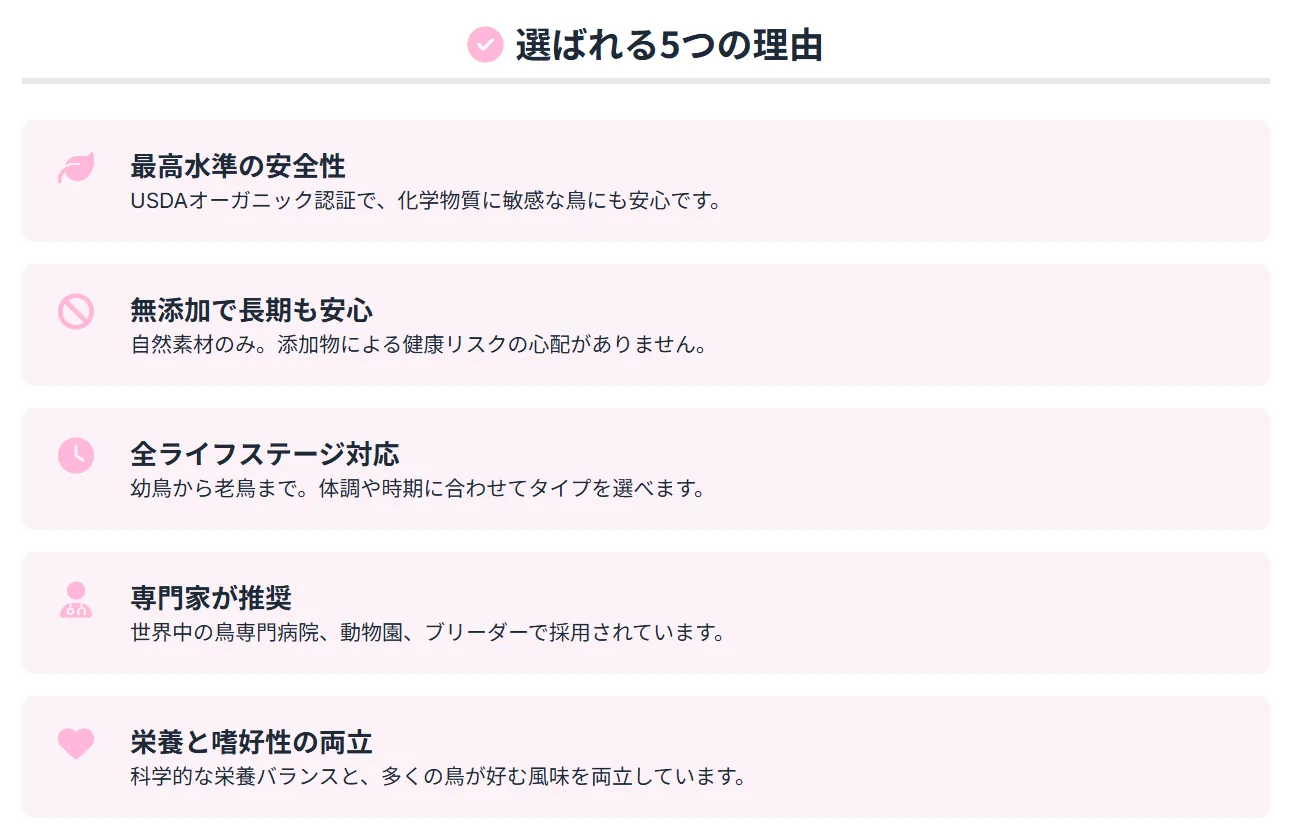Click the pink checkmark icon beside the heading

[484, 45]
